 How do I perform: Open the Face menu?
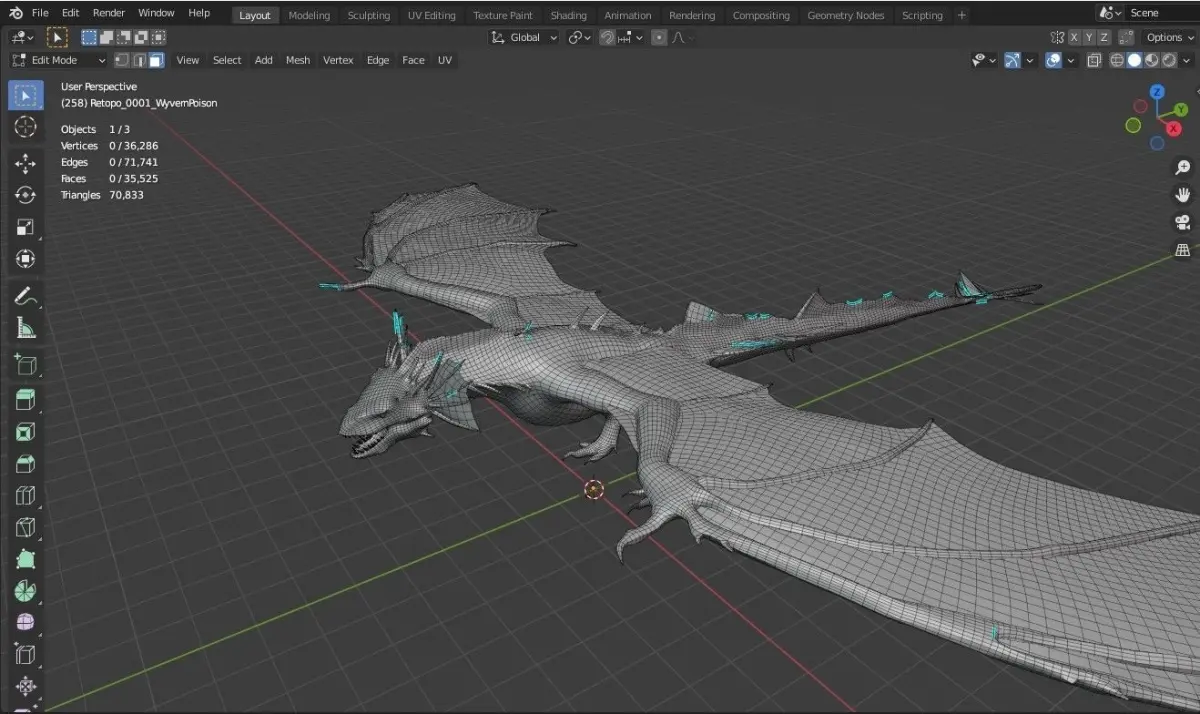[413, 60]
